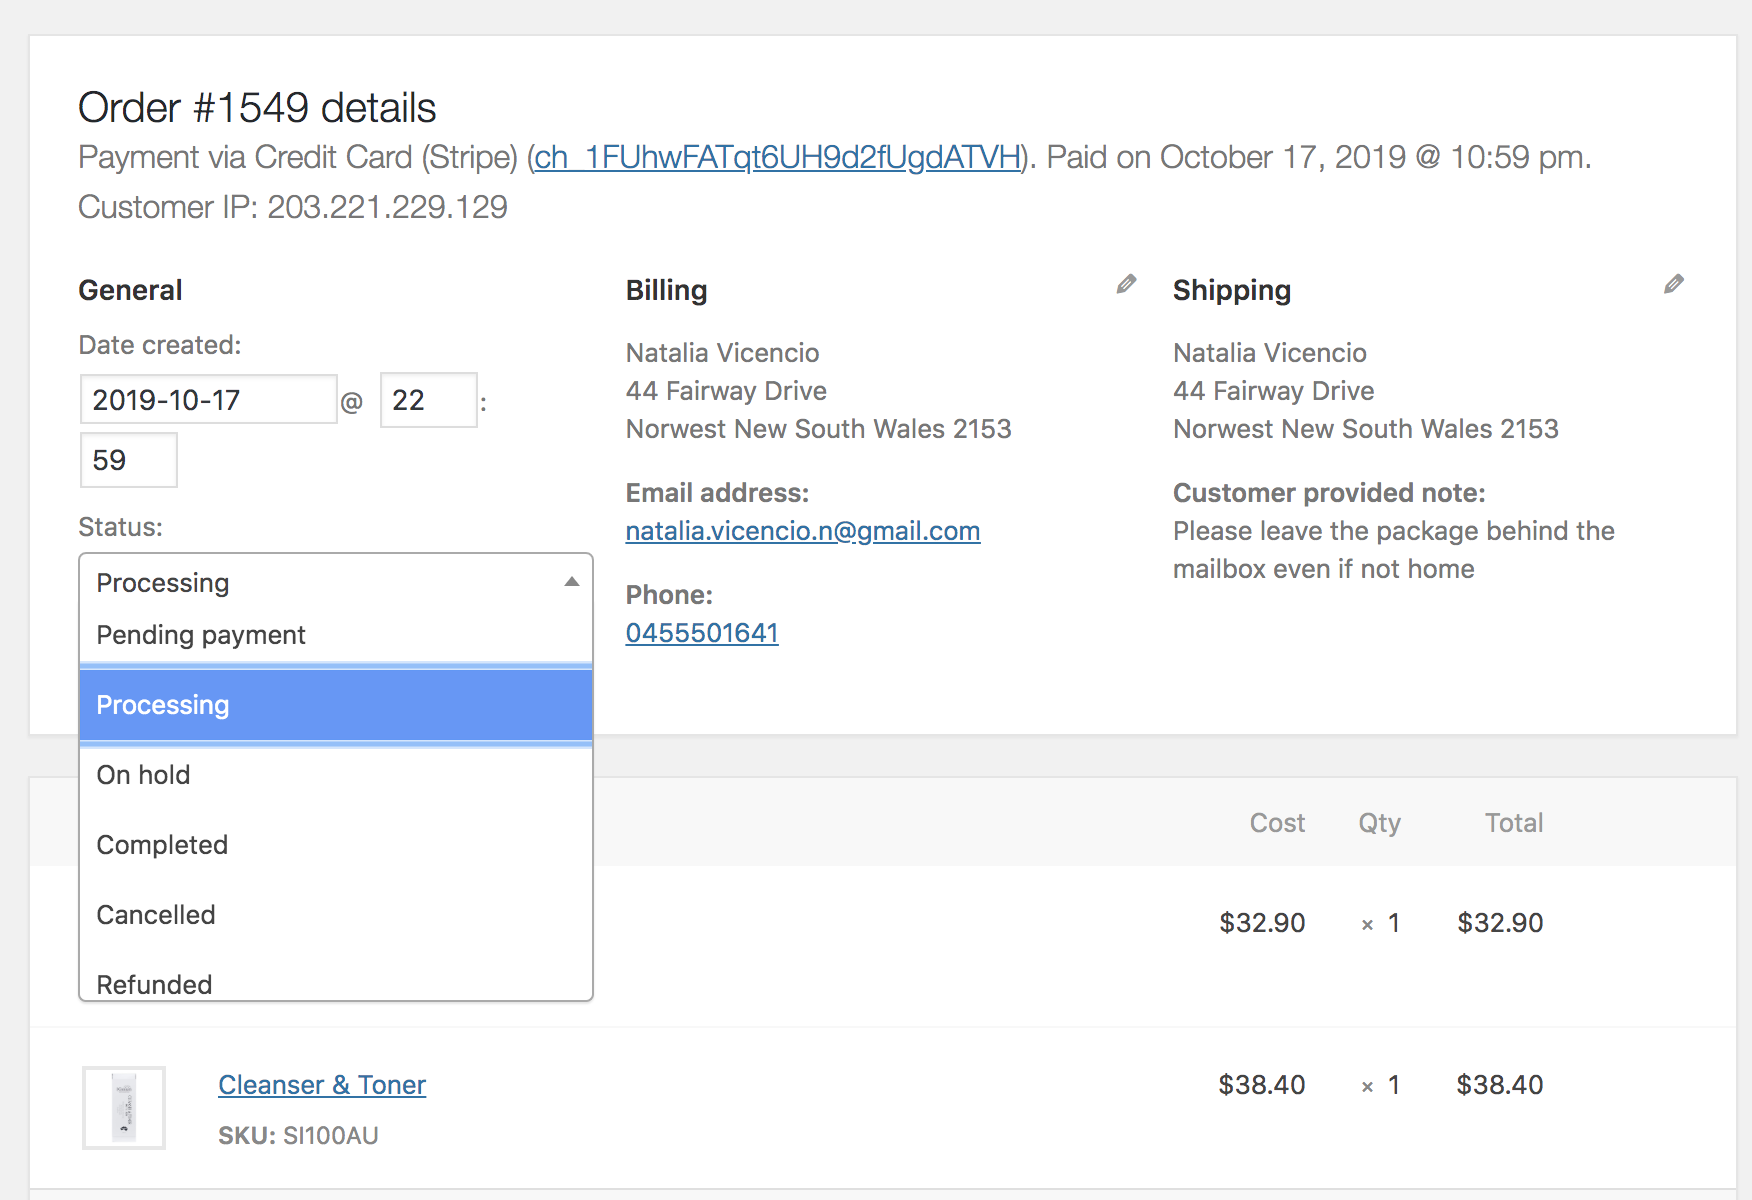This screenshot has width=1752, height=1200.
Task: Click the customer email address link
Action: pos(802,531)
